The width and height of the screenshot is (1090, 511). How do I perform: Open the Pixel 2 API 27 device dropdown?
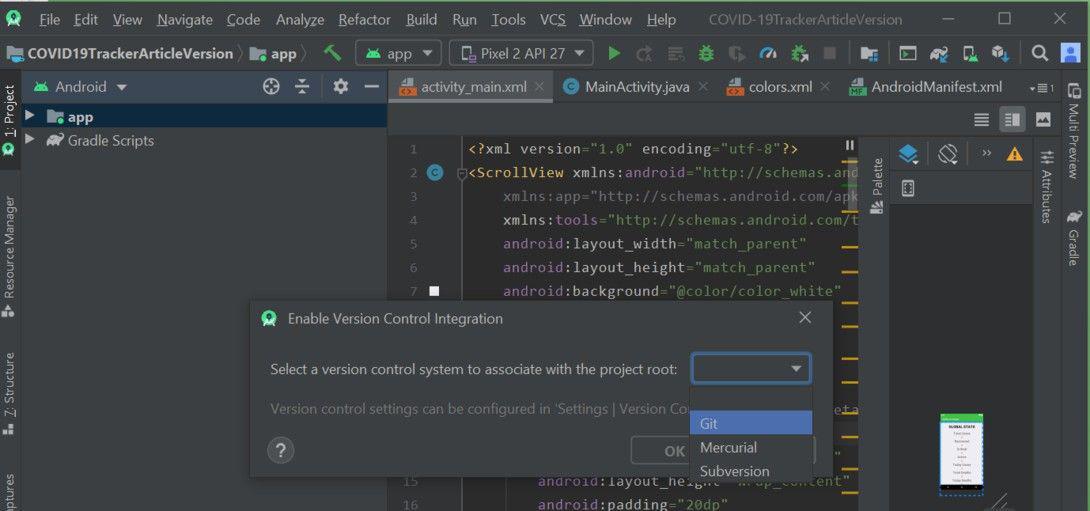coord(521,54)
